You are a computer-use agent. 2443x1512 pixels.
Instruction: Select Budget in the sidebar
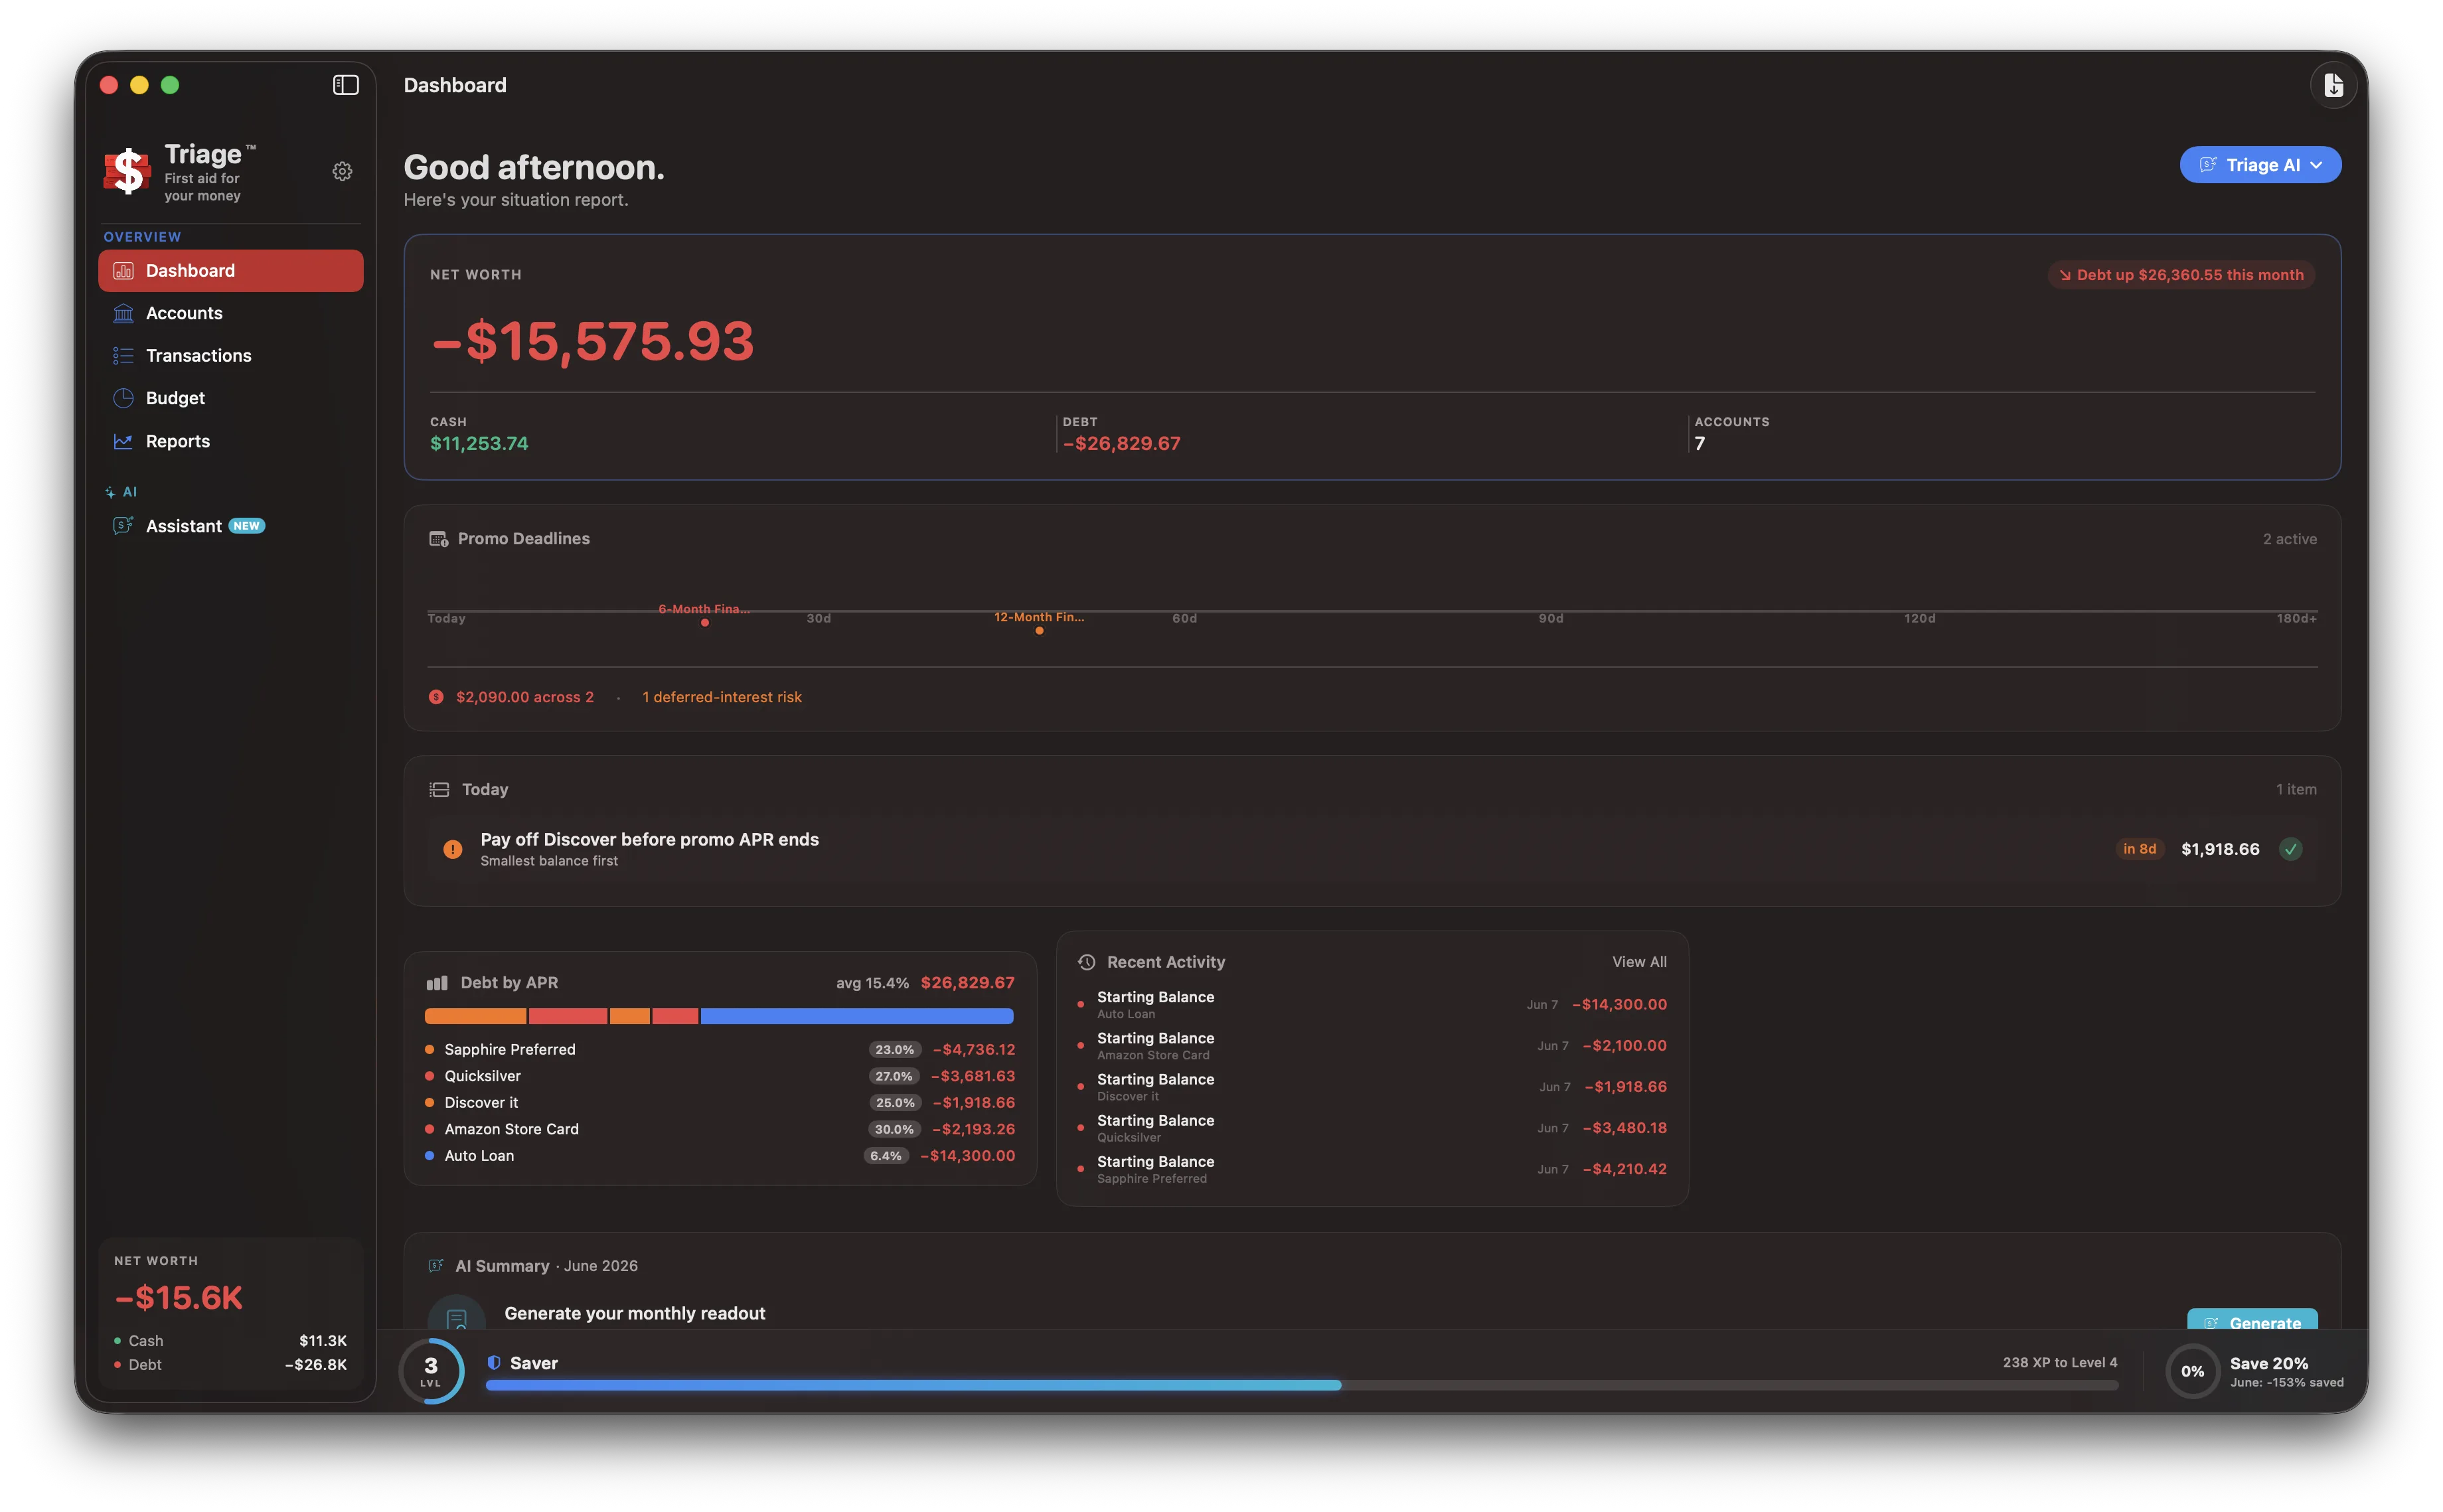(231, 398)
